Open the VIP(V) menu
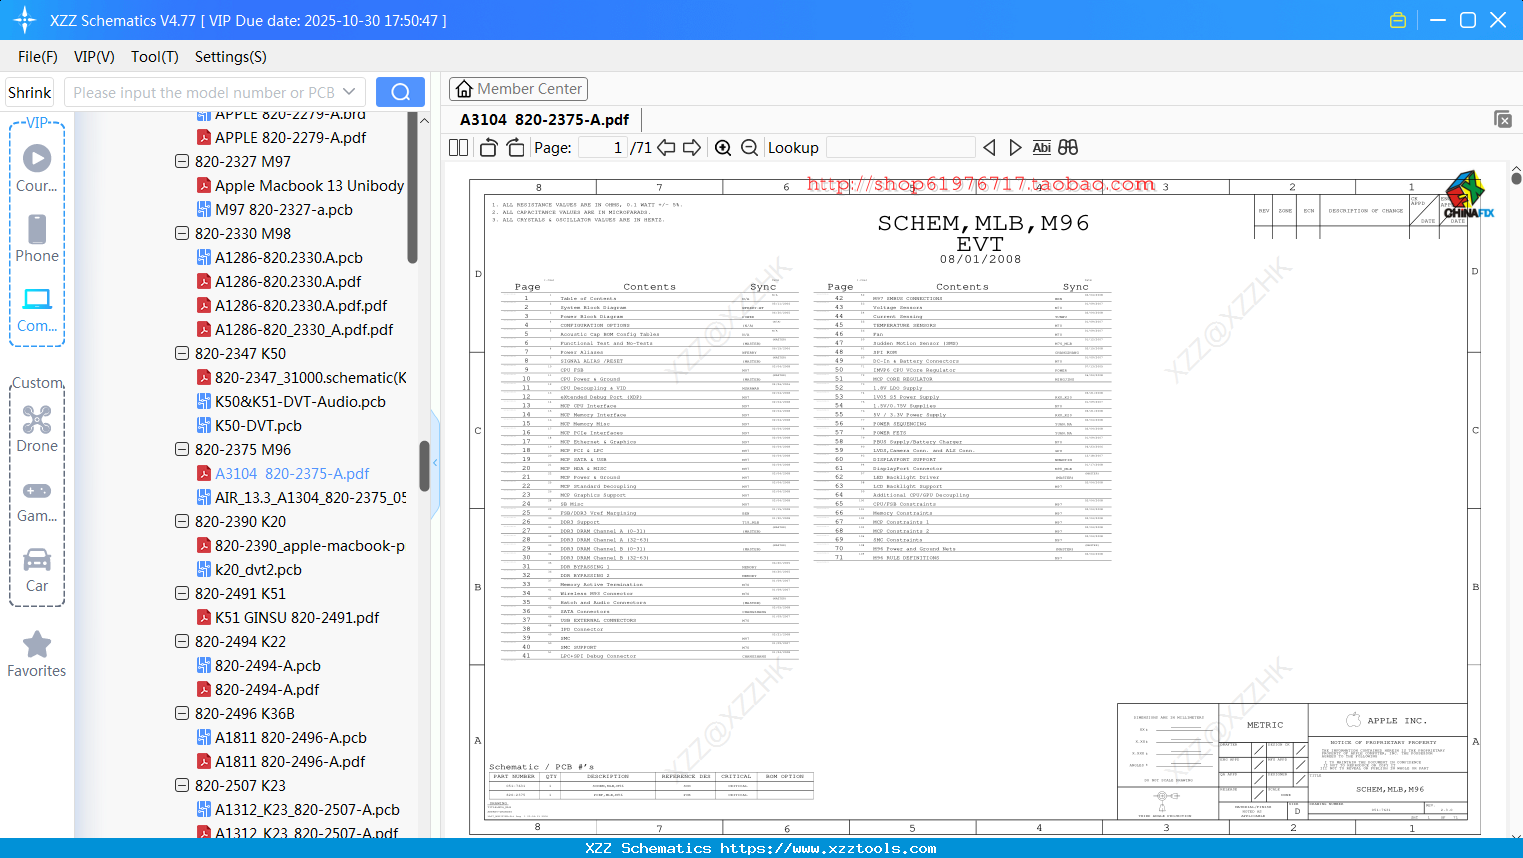 94,57
